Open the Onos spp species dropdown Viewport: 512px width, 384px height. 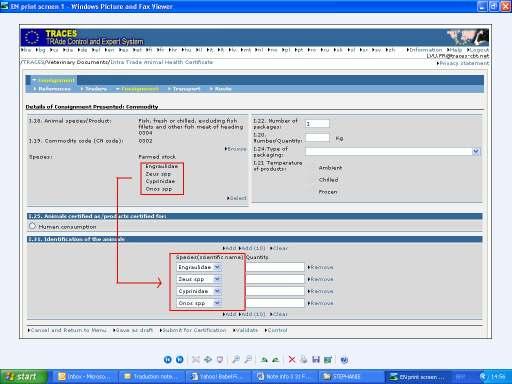pos(217,303)
